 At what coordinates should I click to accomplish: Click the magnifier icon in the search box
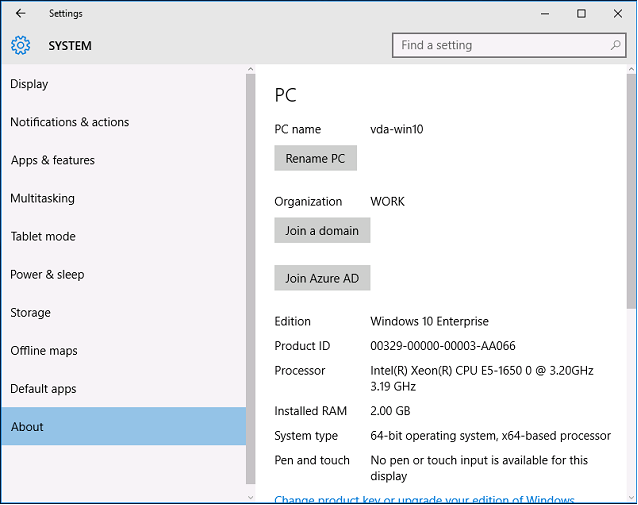pyautogui.click(x=616, y=46)
